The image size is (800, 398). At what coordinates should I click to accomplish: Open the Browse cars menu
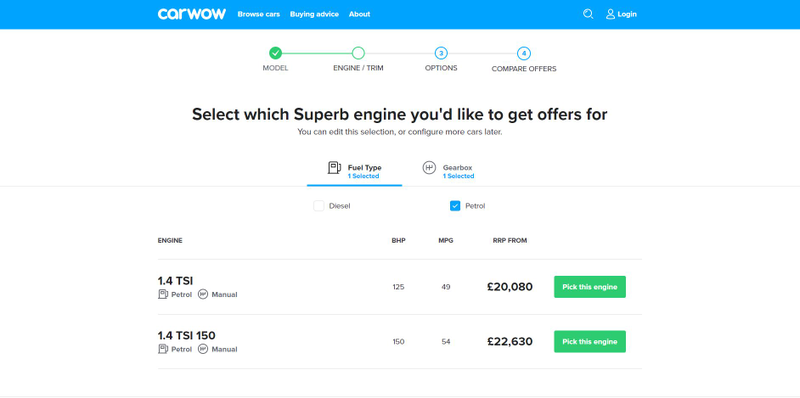259,14
